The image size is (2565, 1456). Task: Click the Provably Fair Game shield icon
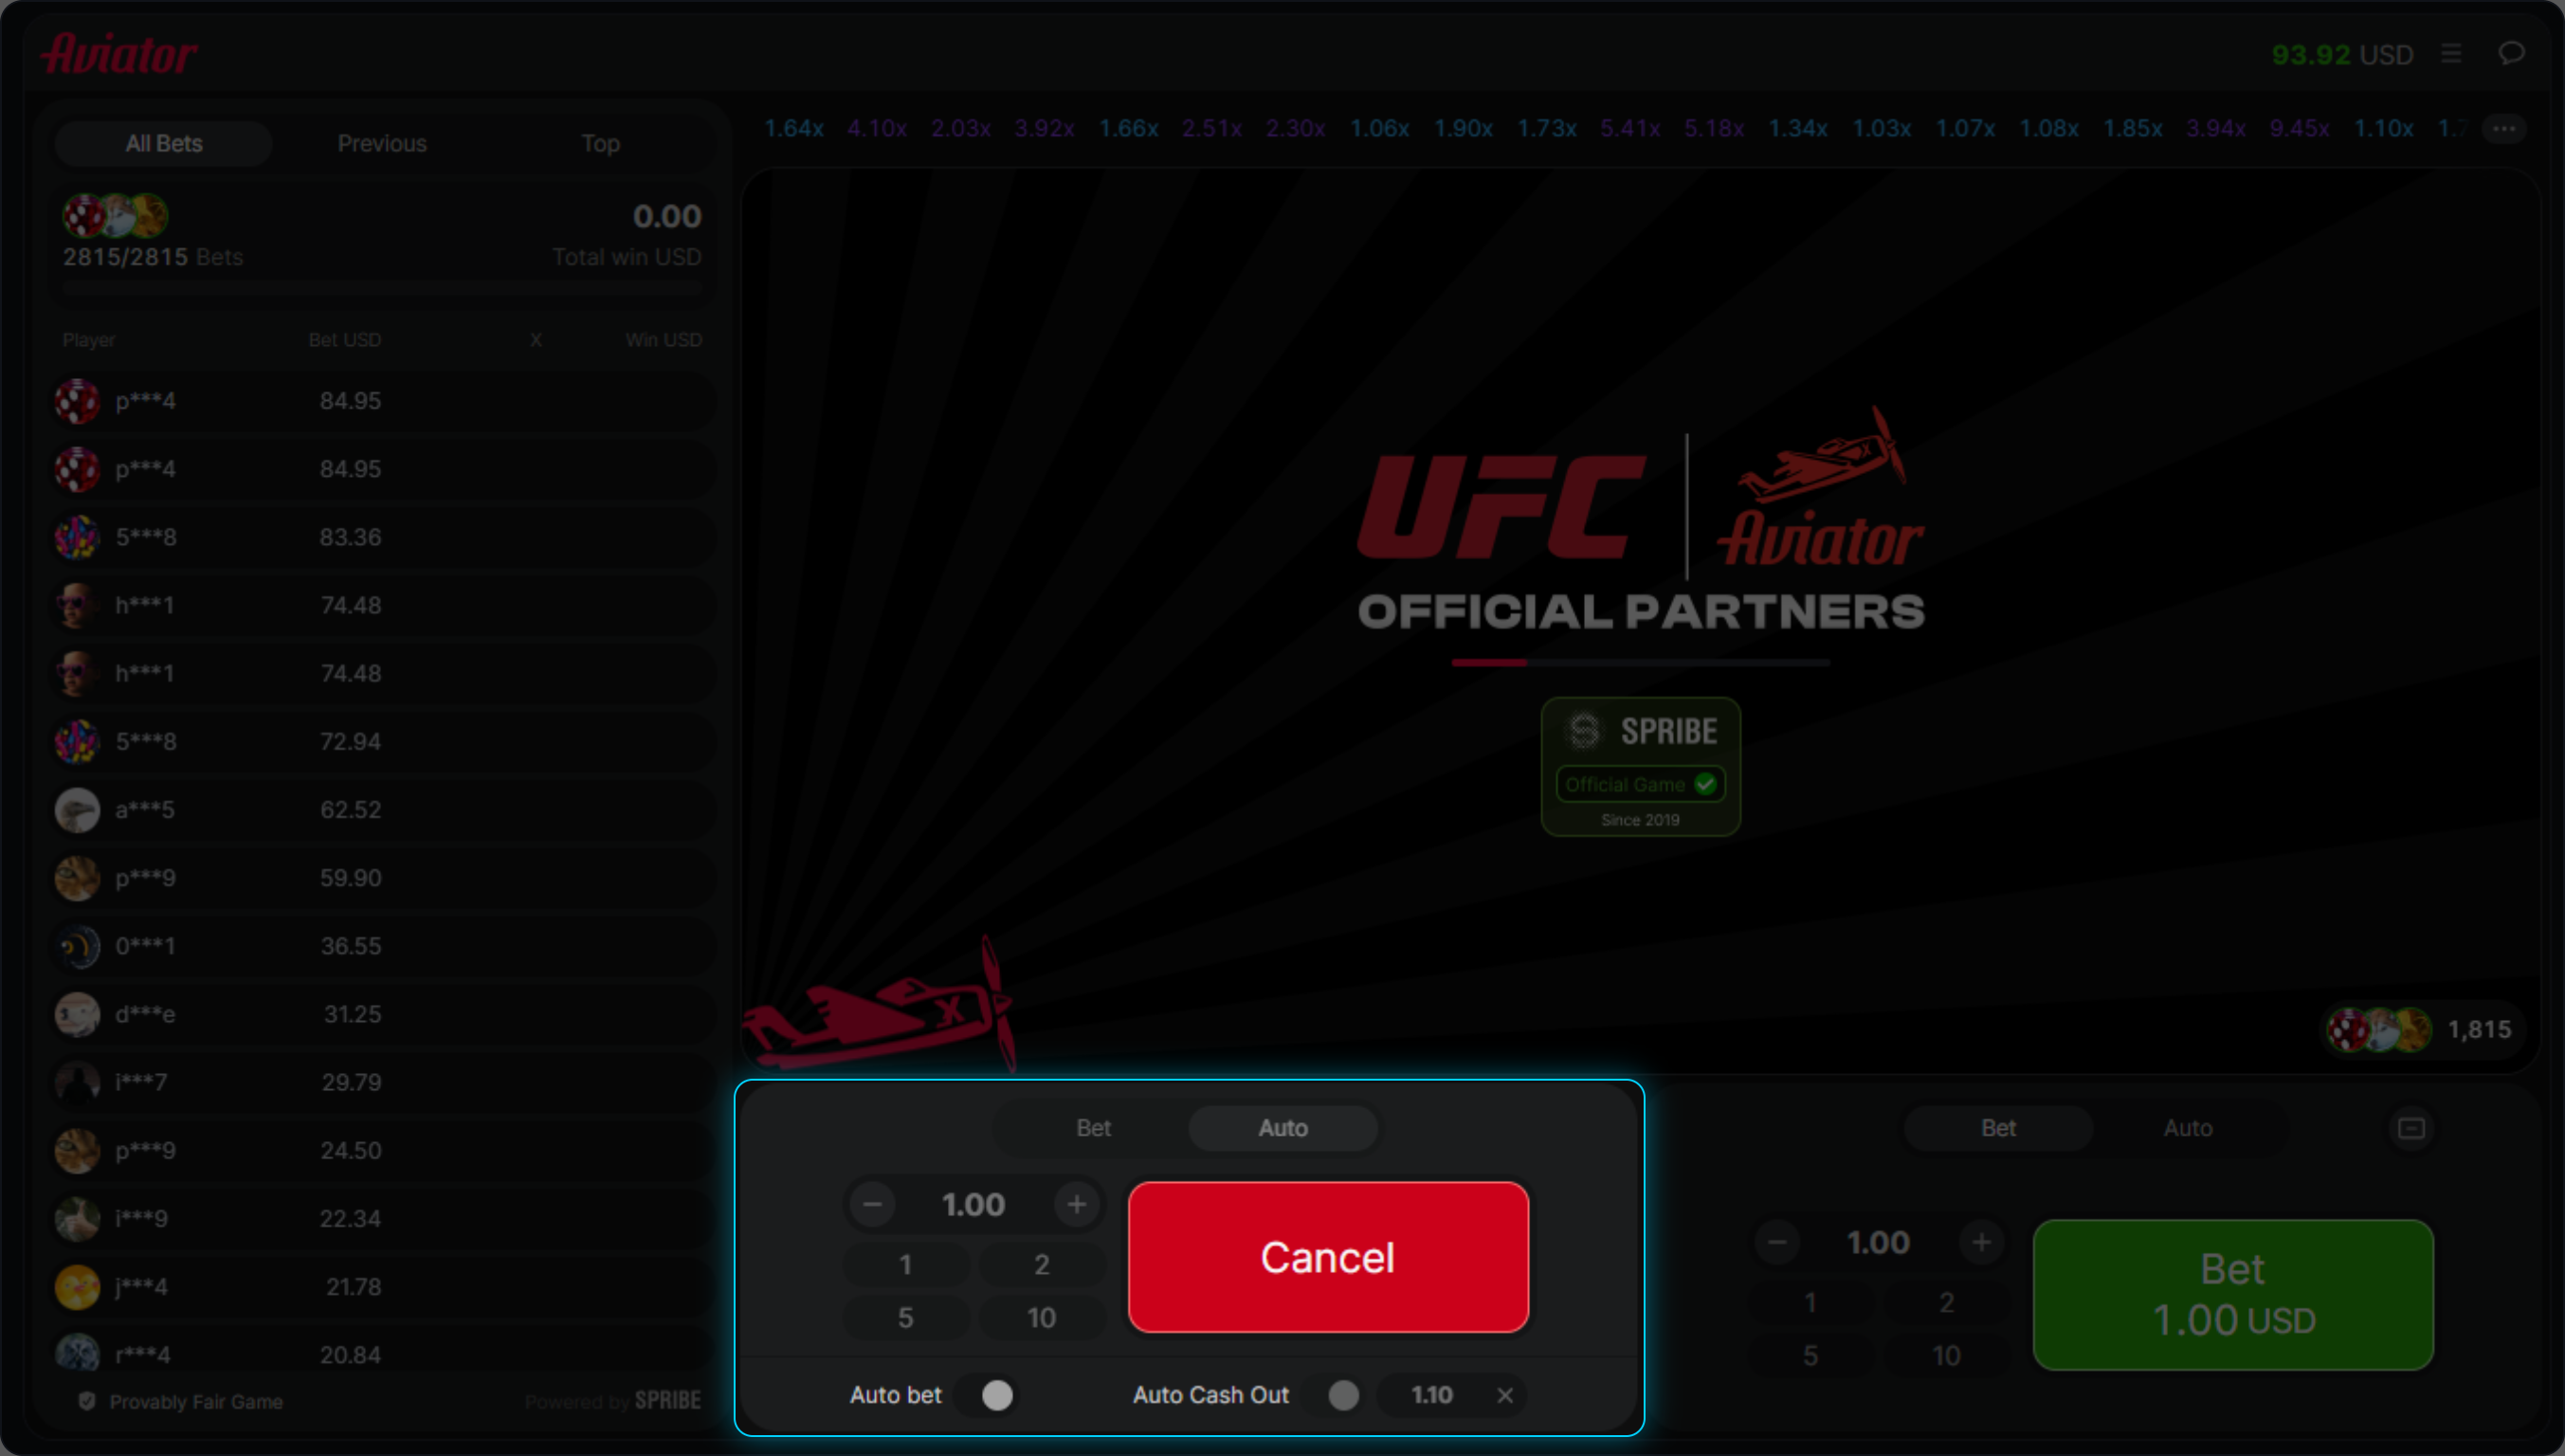(87, 1401)
